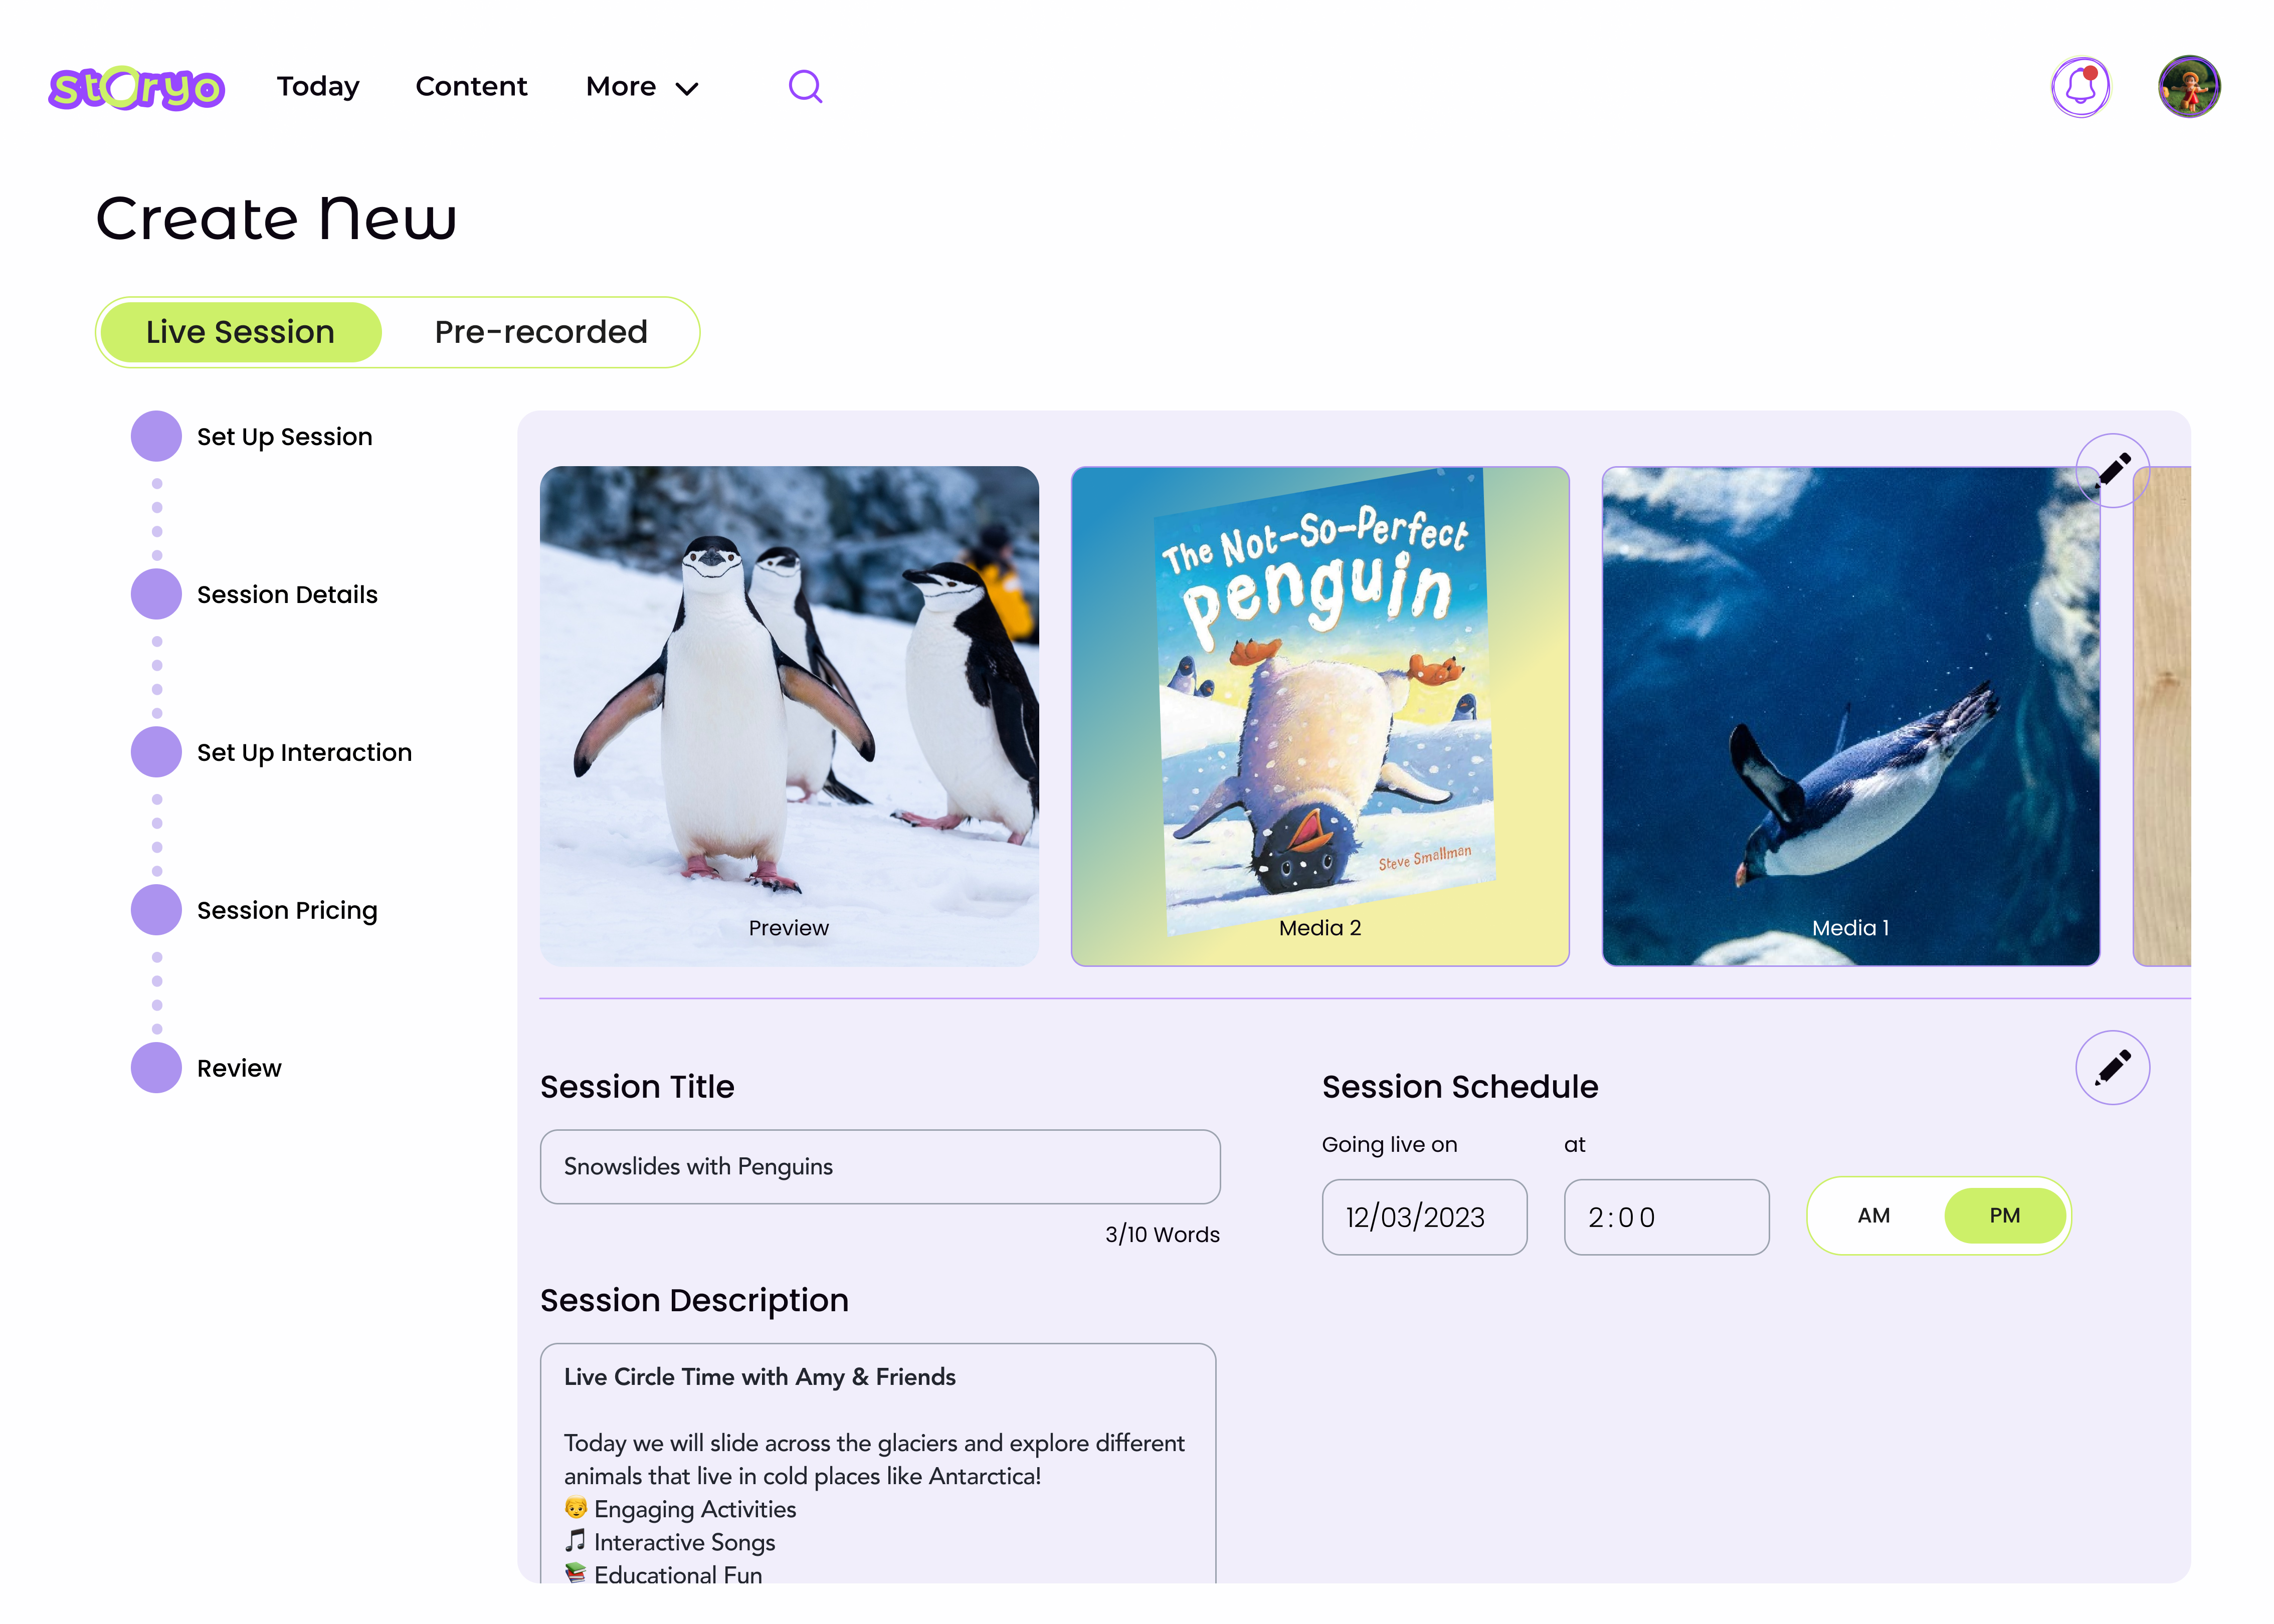The image size is (2274, 1624).
Task: Click the going live date field
Action: [1424, 1217]
